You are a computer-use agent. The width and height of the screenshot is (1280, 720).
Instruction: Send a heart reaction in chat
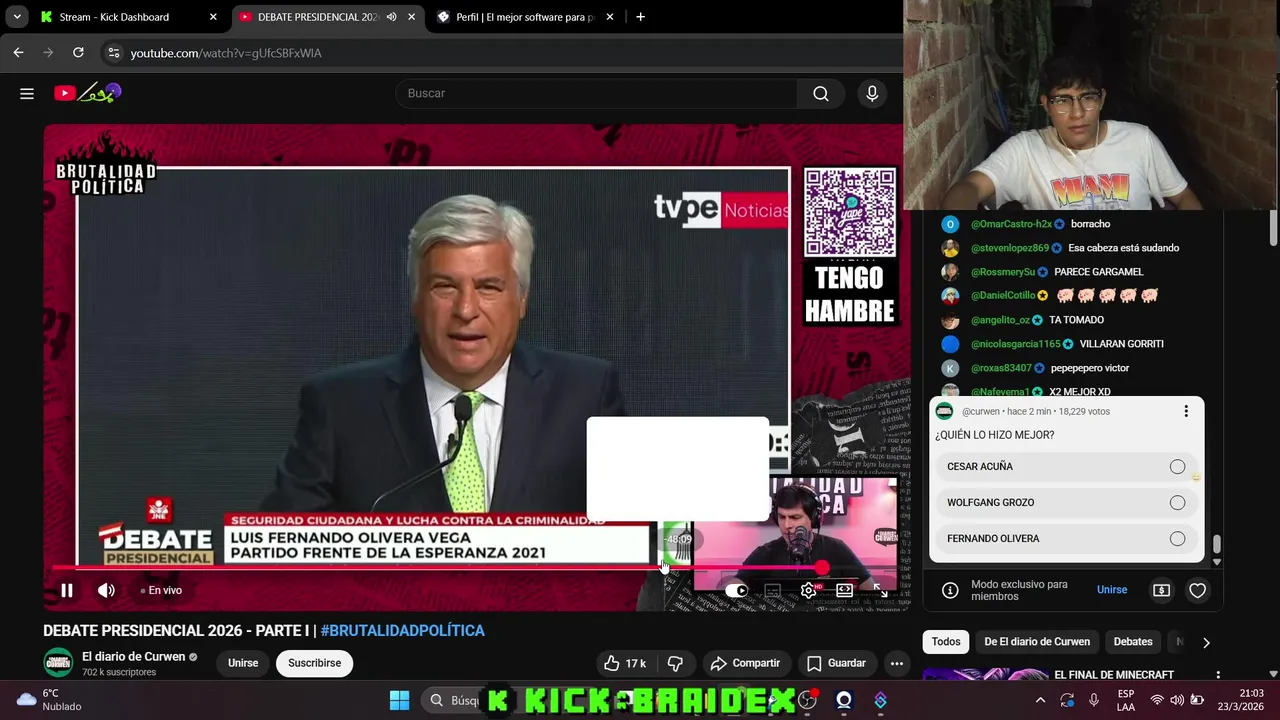click(1197, 590)
